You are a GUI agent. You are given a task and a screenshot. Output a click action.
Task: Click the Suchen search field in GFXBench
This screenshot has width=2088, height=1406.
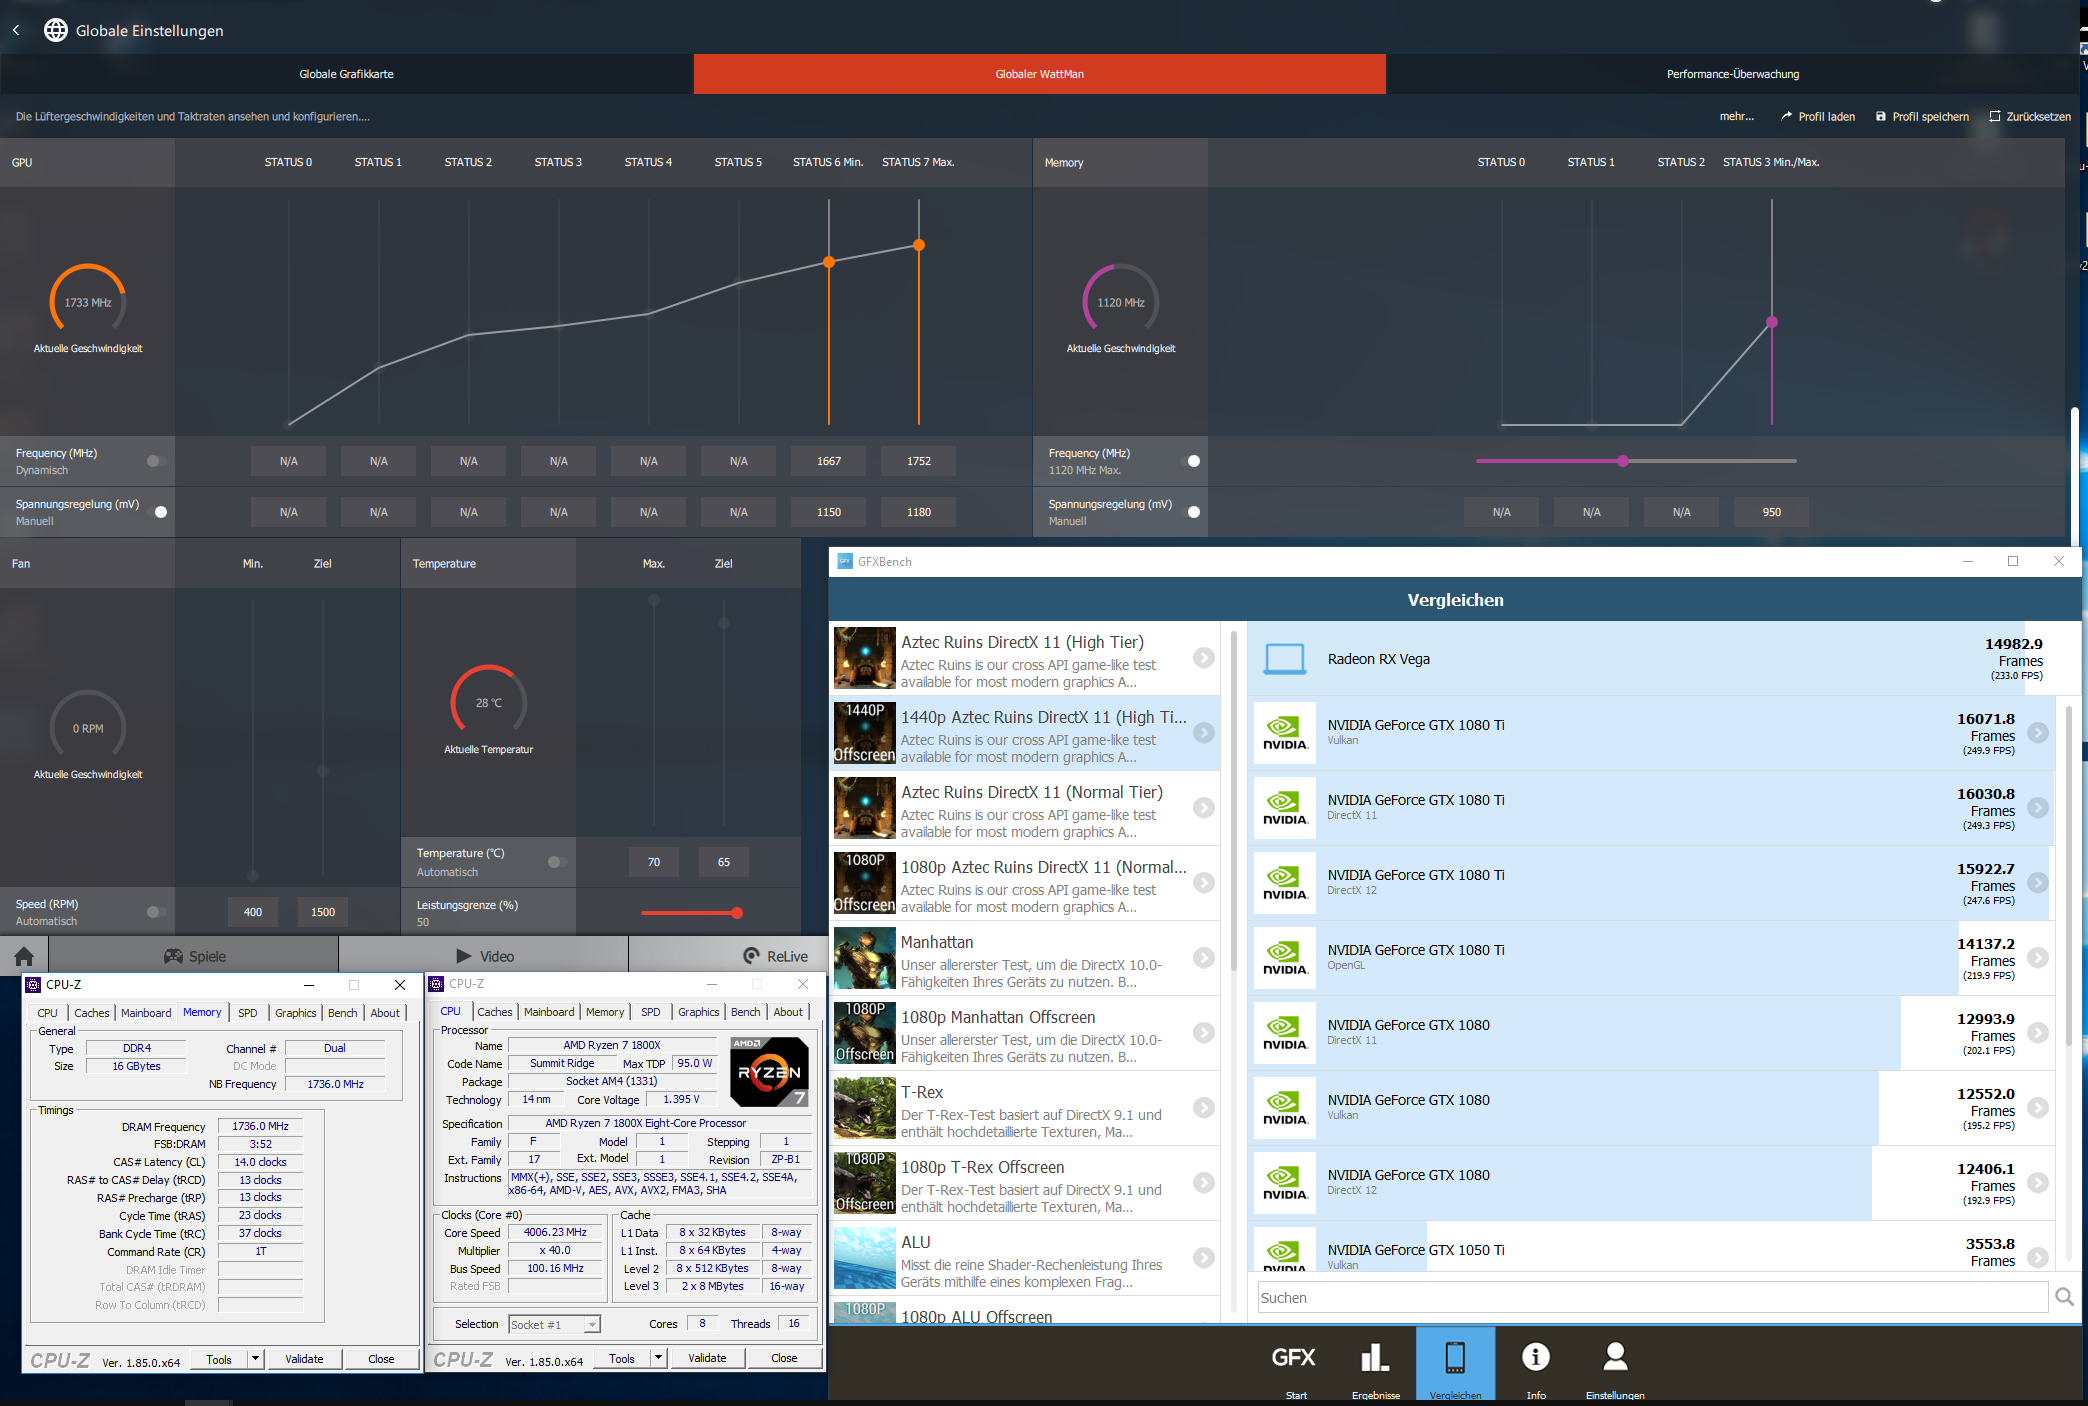1650,1297
